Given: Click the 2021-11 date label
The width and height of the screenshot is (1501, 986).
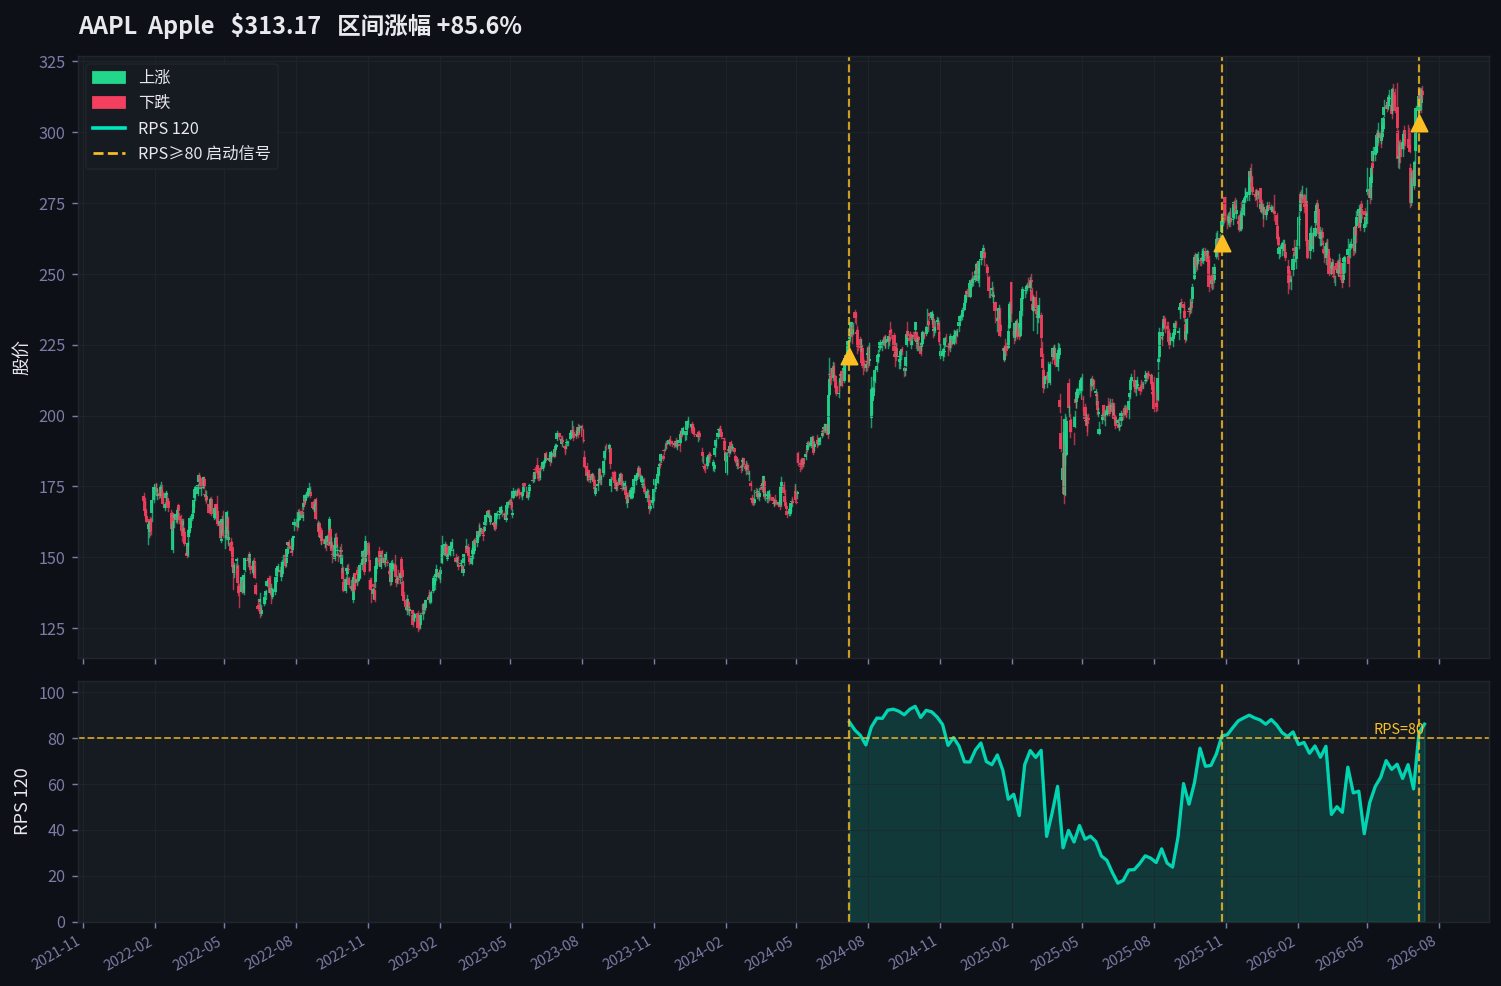Looking at the screenshot, I should (x=58, y=953).
